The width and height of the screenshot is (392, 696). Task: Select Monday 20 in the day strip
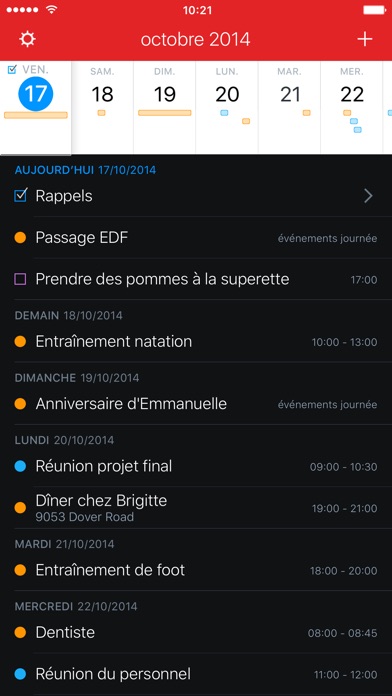click(227, 107)
